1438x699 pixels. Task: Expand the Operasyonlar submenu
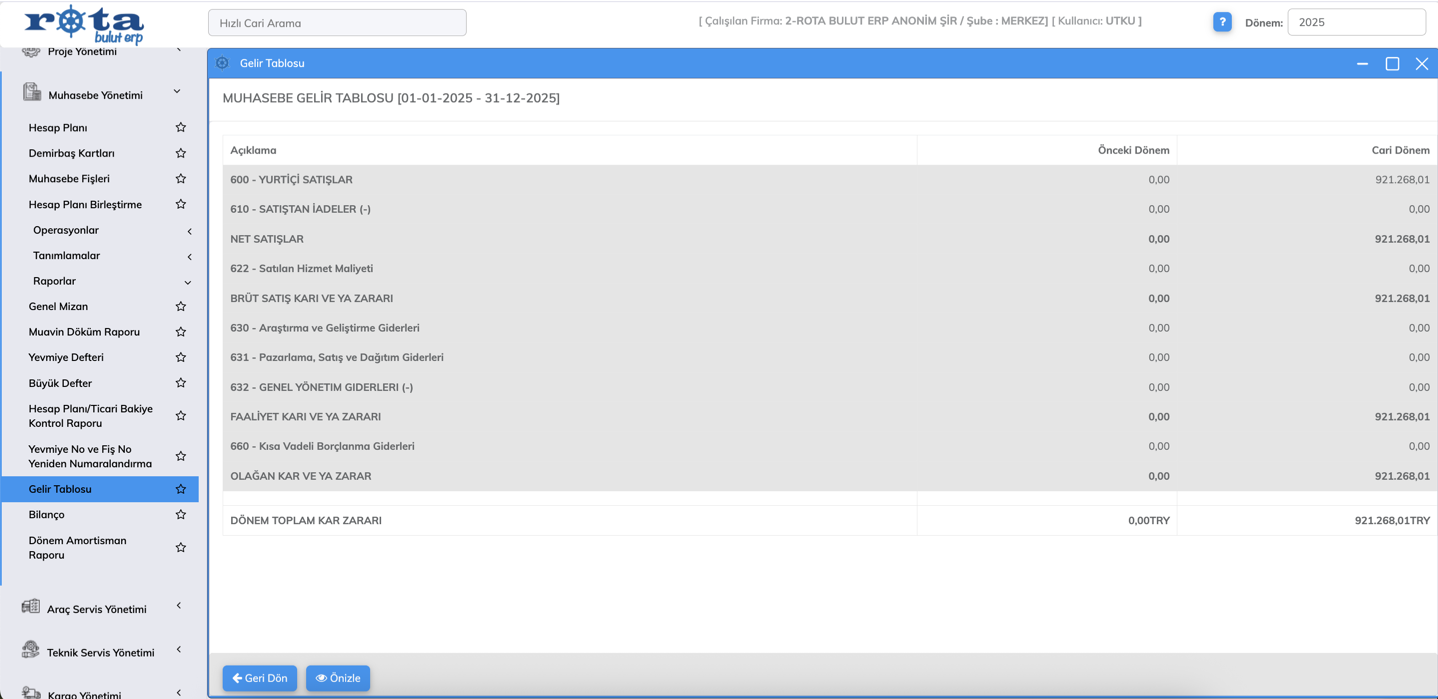click(x=189, y=231)
